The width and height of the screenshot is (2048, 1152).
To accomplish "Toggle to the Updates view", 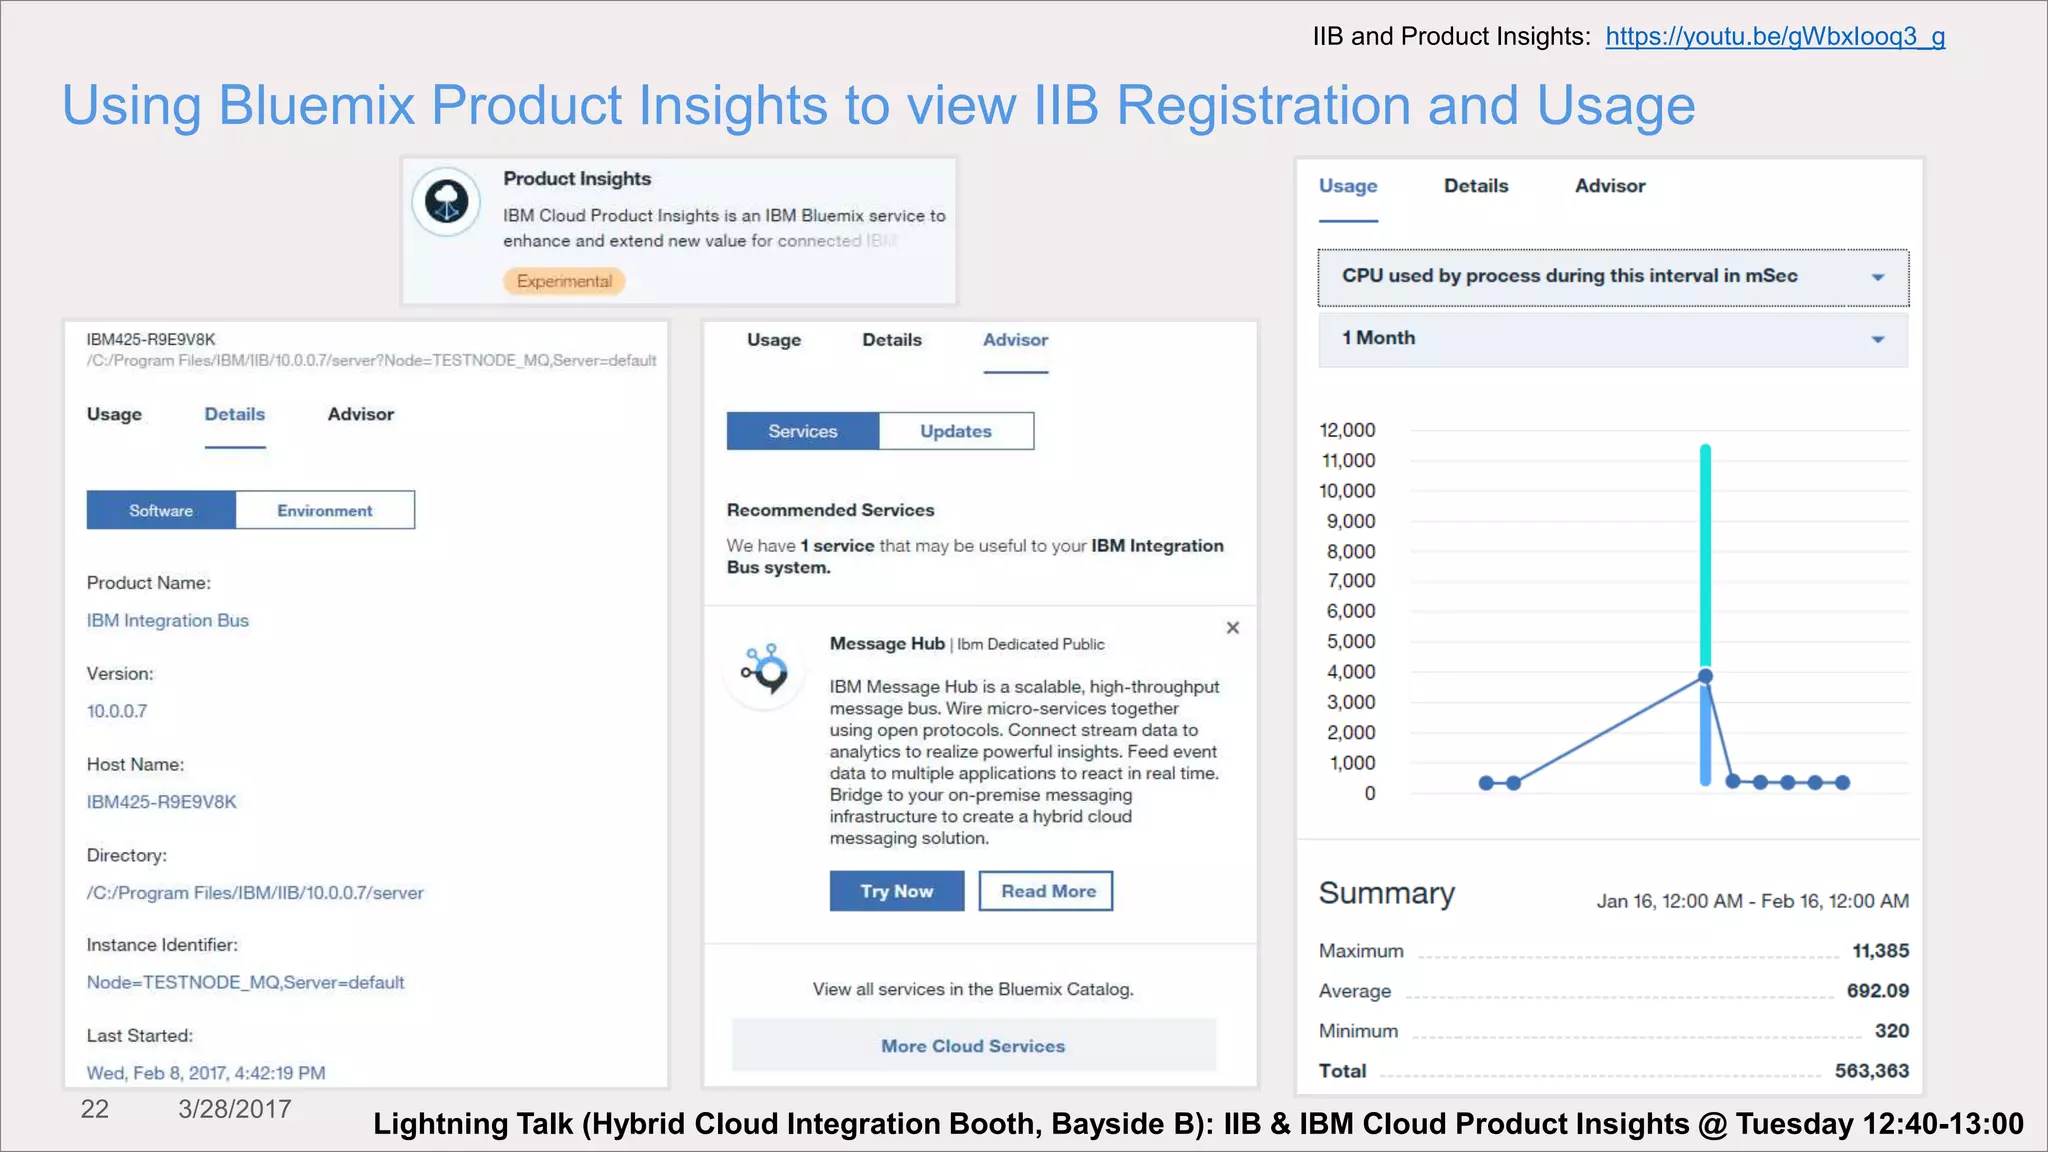I will pos(956,431).
